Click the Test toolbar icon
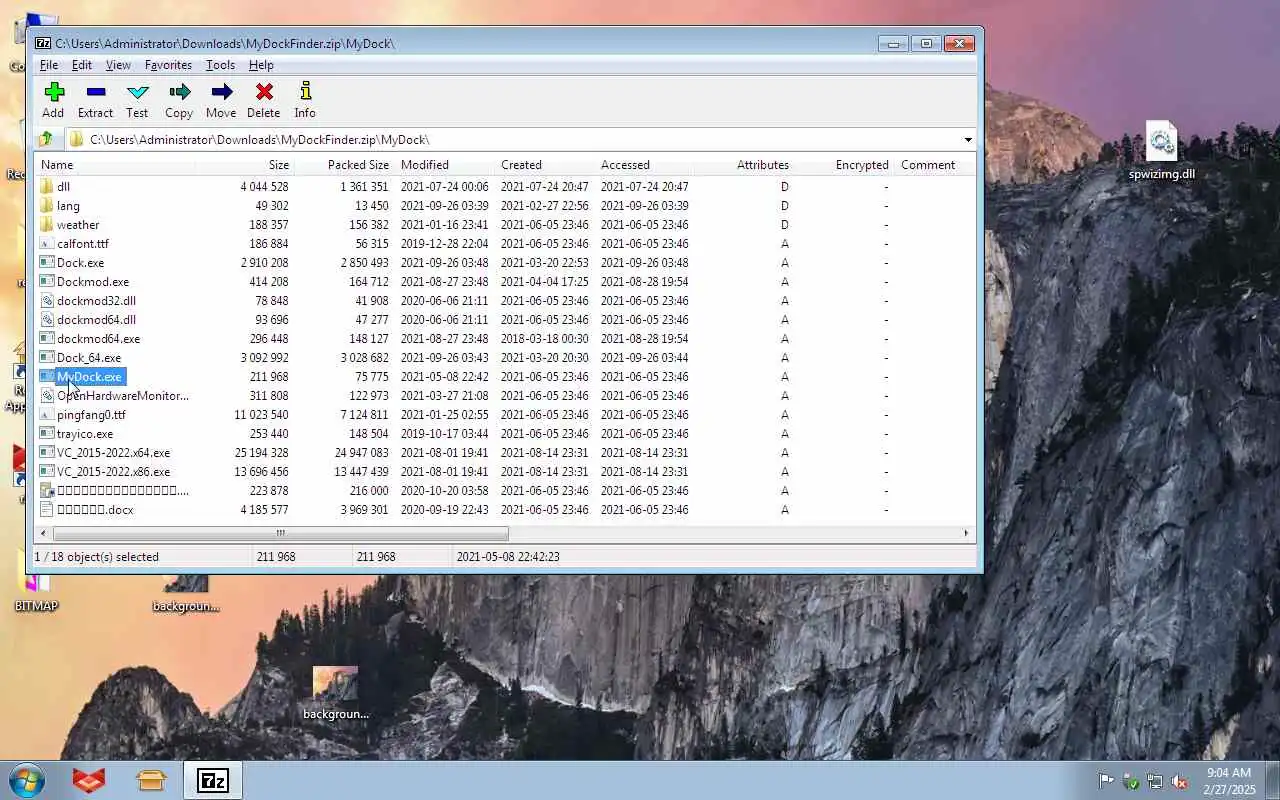This screenshot has width=1280, height=800. point(137,92)
